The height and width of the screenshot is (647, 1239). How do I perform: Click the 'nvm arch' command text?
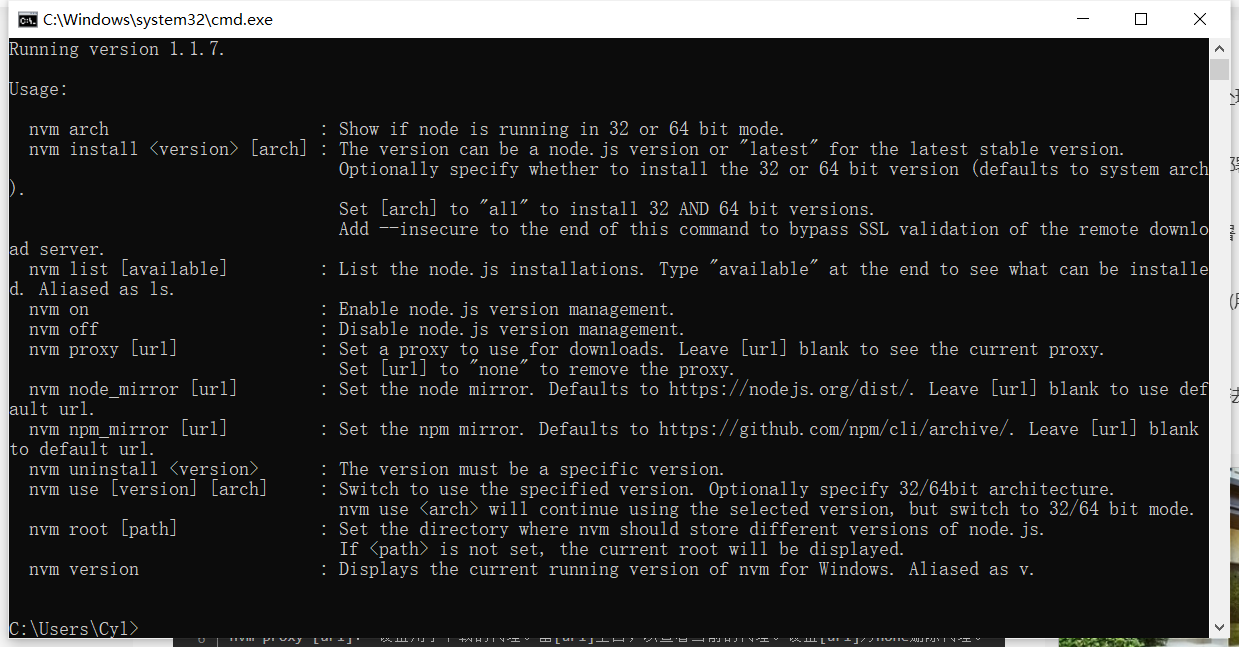69,129
